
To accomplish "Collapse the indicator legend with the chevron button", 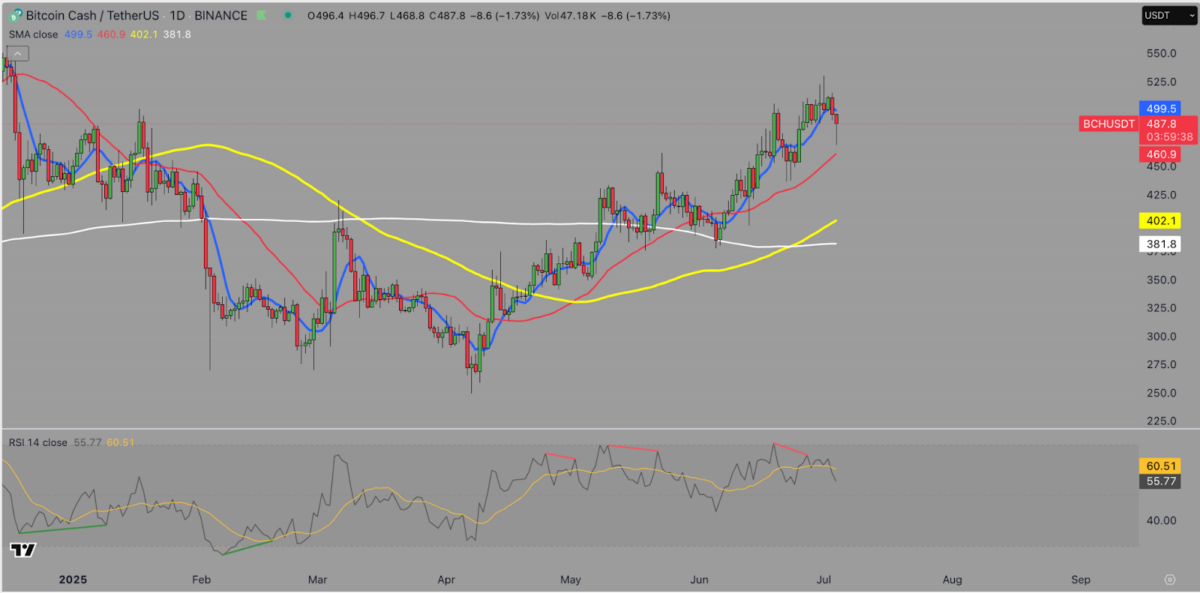I will [18, 52].
